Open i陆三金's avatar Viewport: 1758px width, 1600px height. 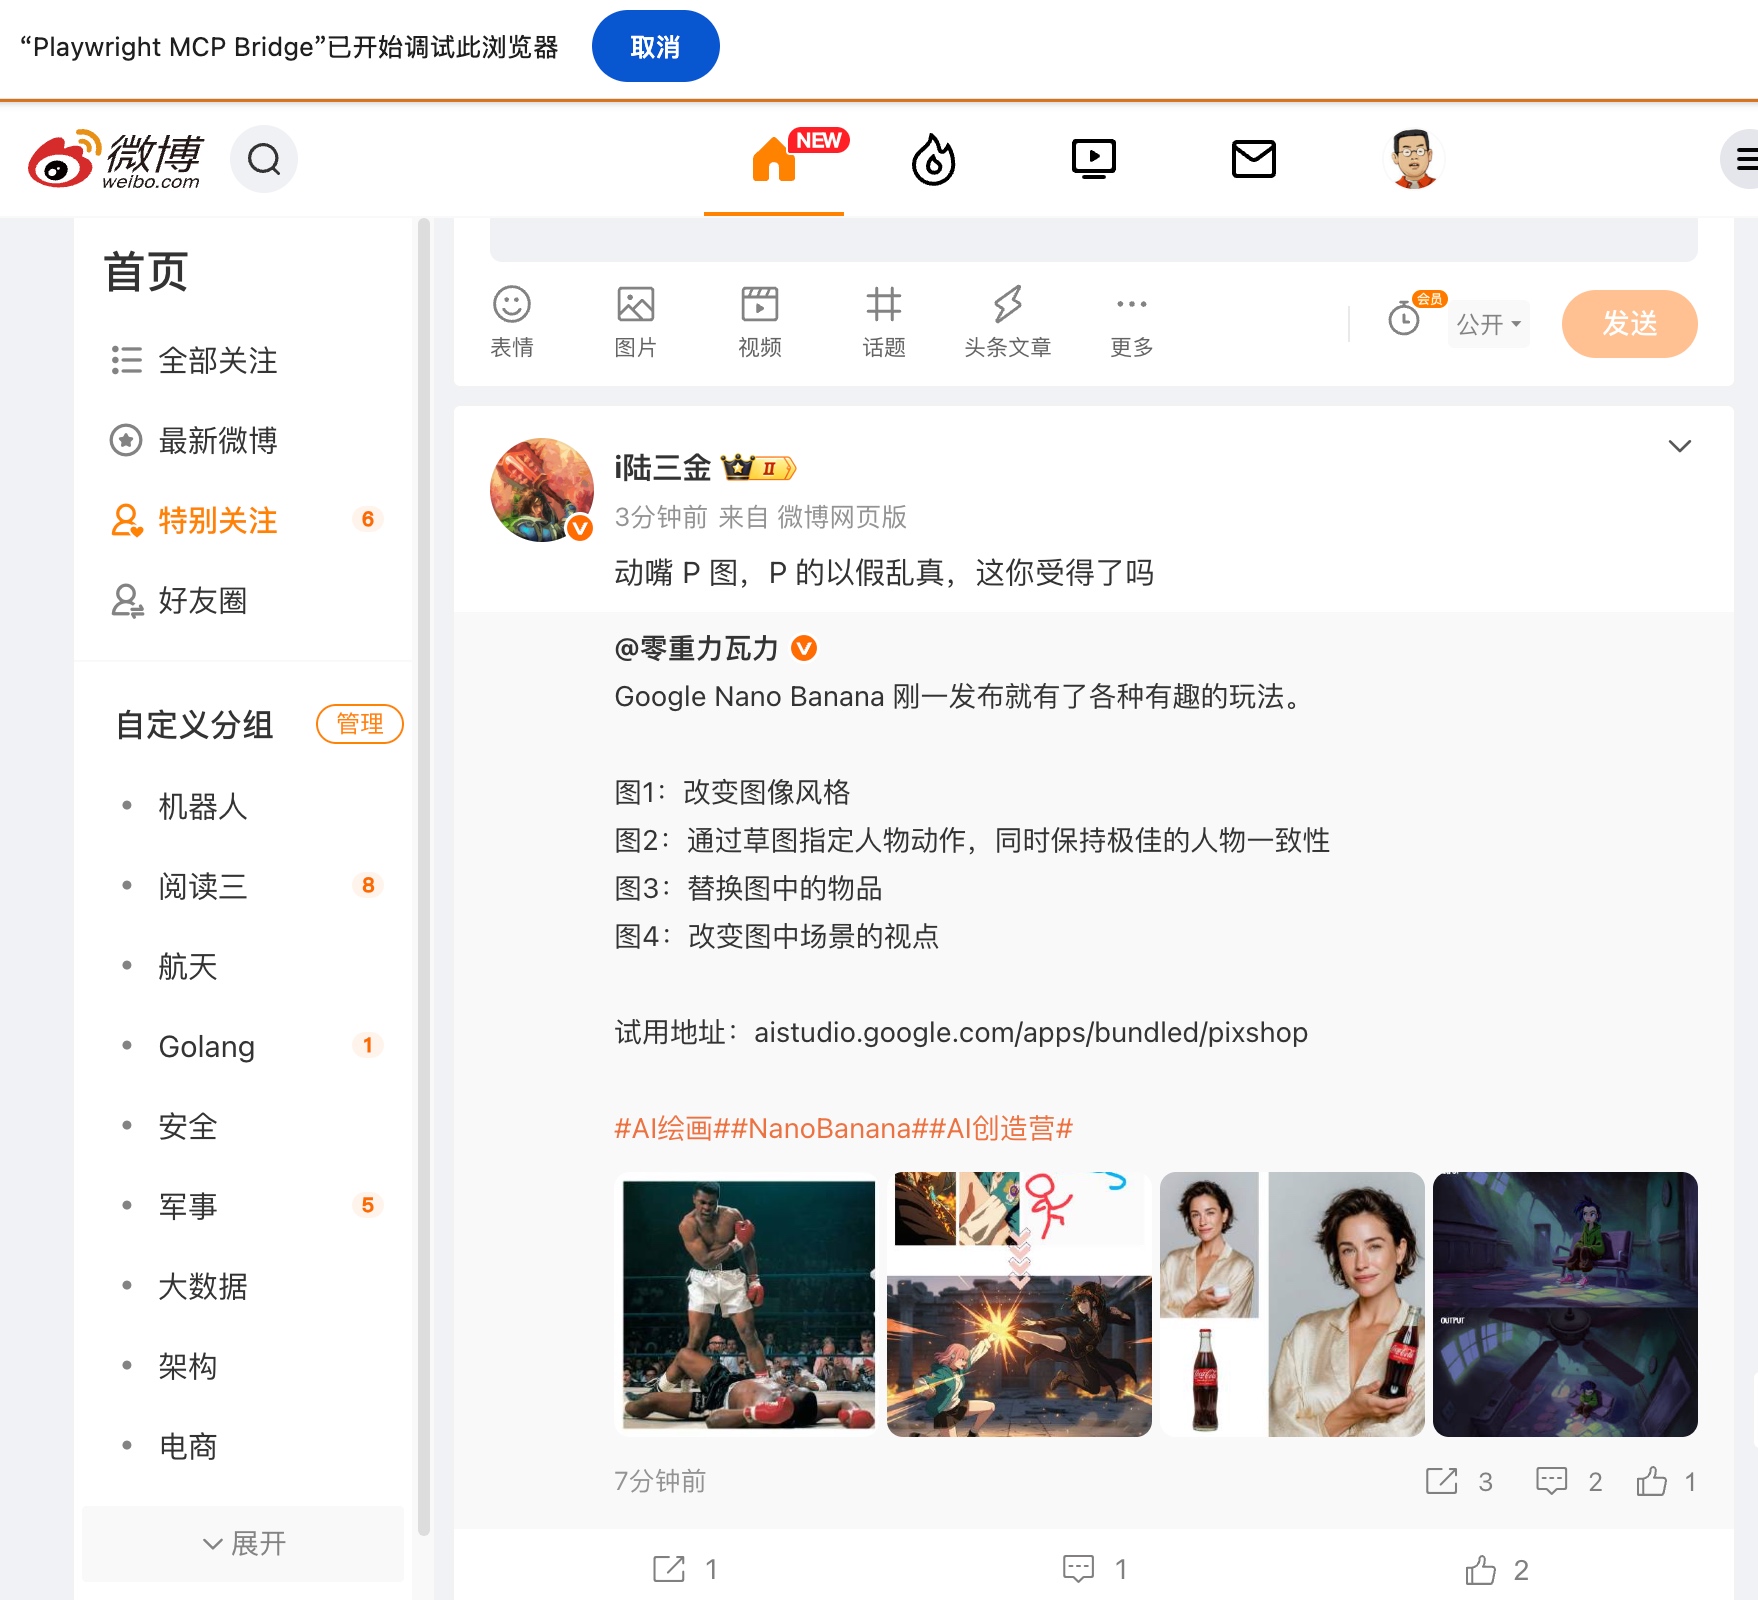pyautogui.click(x=542, y=490)
